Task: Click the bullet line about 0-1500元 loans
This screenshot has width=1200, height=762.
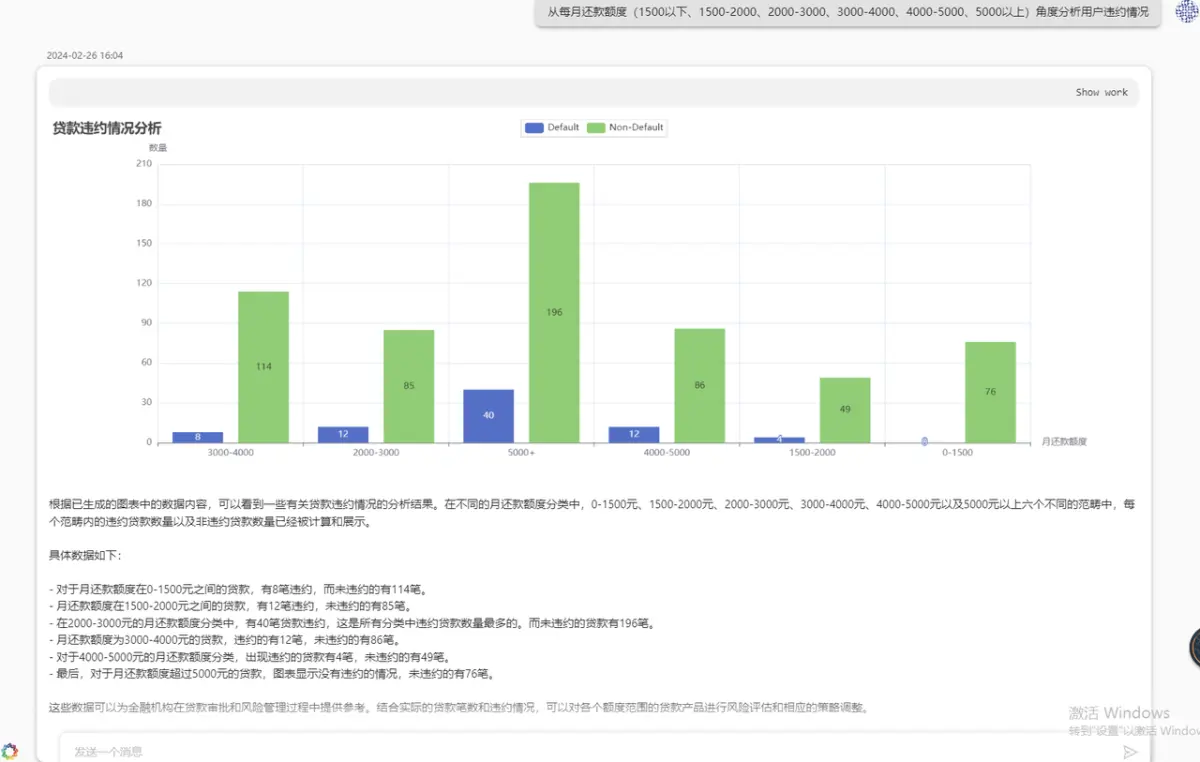Action: click(240, 589)
